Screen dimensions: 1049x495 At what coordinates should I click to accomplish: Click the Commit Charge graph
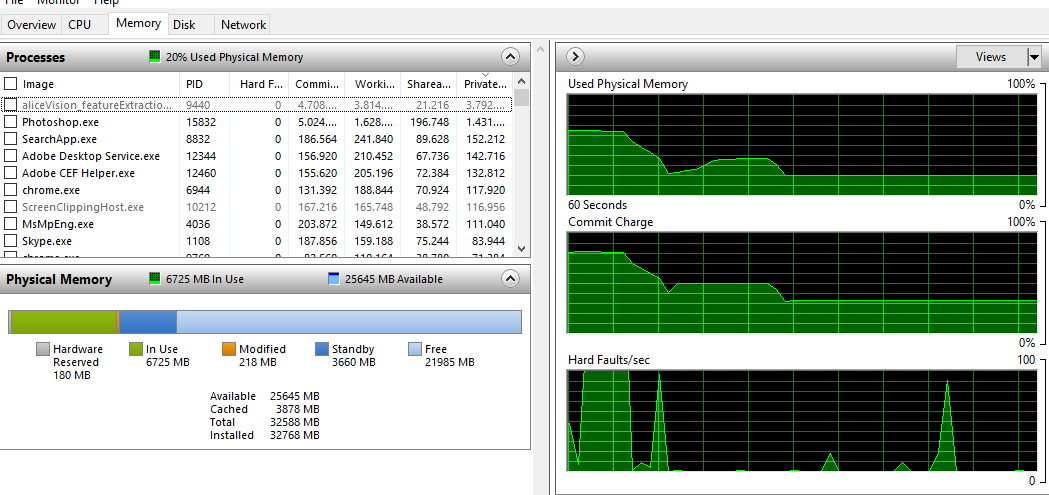[x=801, y=282]
